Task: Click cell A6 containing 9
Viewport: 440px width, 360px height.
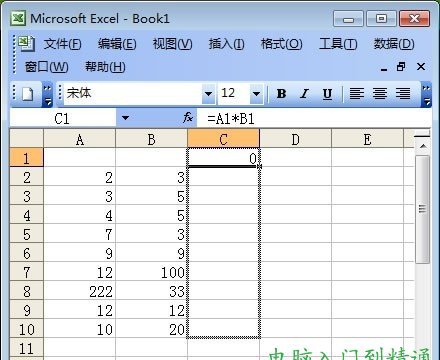Action: (79, 253)
